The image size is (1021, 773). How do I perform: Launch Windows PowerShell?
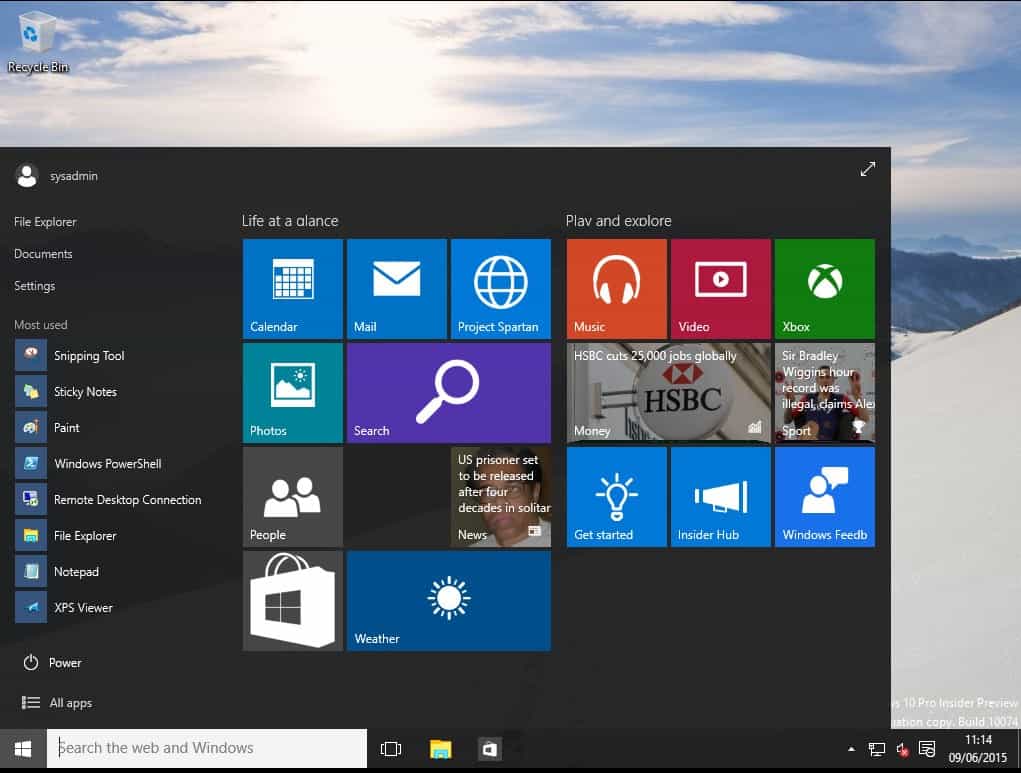pos(105,463)
